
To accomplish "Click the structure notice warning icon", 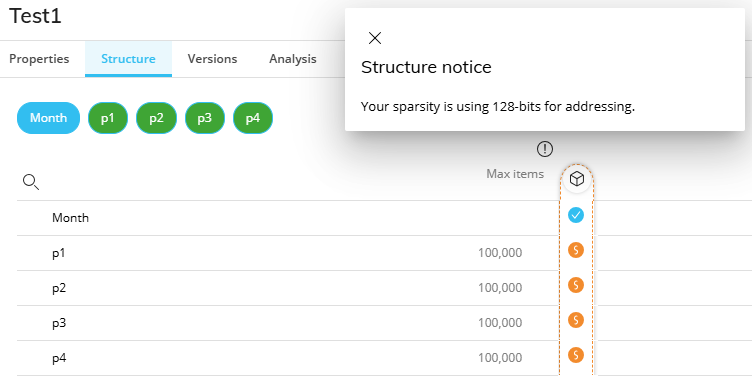I will point(545,149).
